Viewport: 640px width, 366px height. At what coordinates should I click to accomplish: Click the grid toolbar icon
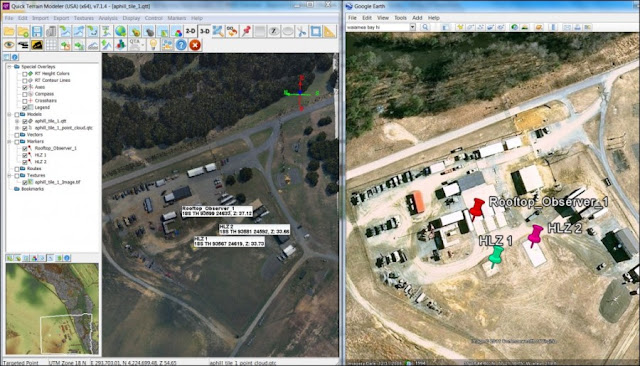click(x=51, y=45)
